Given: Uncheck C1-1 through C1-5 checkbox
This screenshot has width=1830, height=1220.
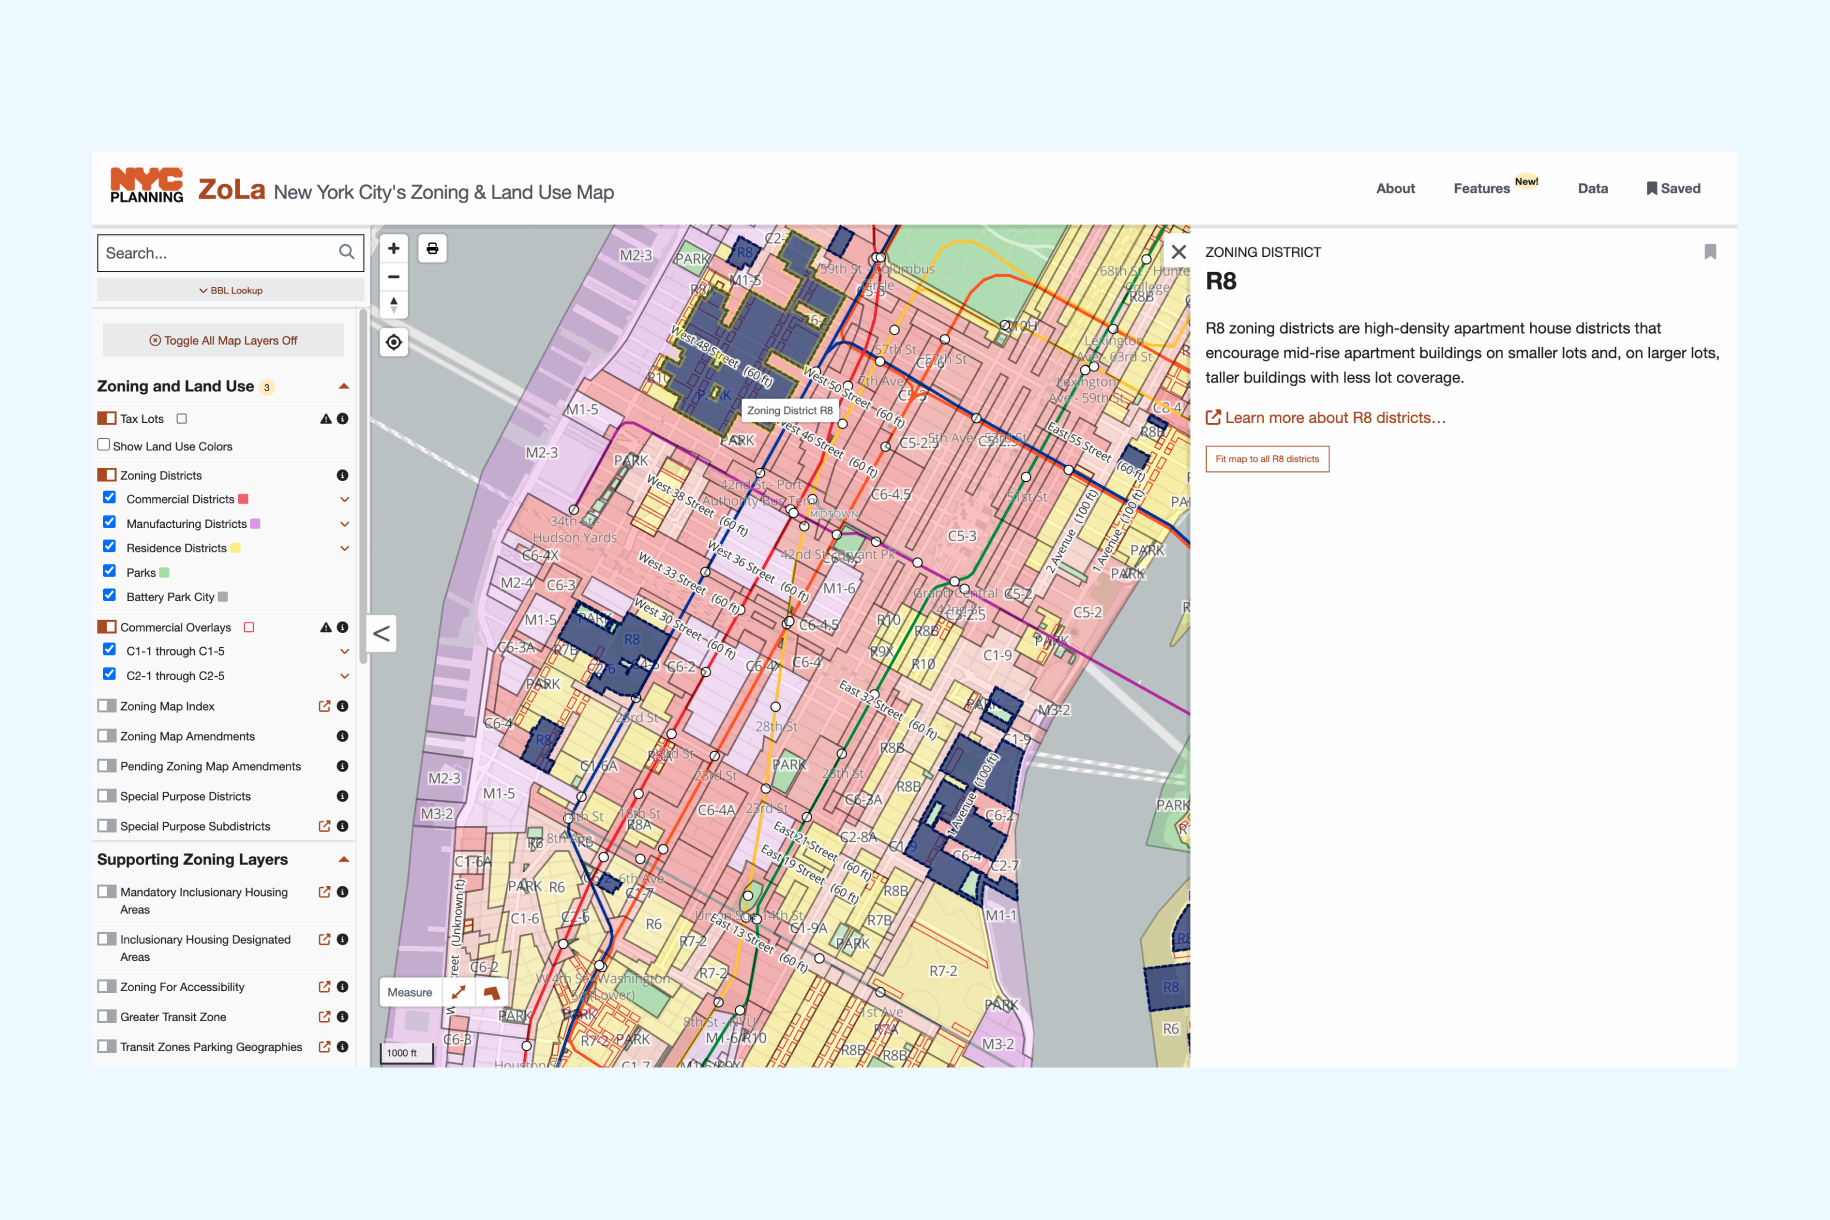Looking at the screenshot, I should coord(110,650).
